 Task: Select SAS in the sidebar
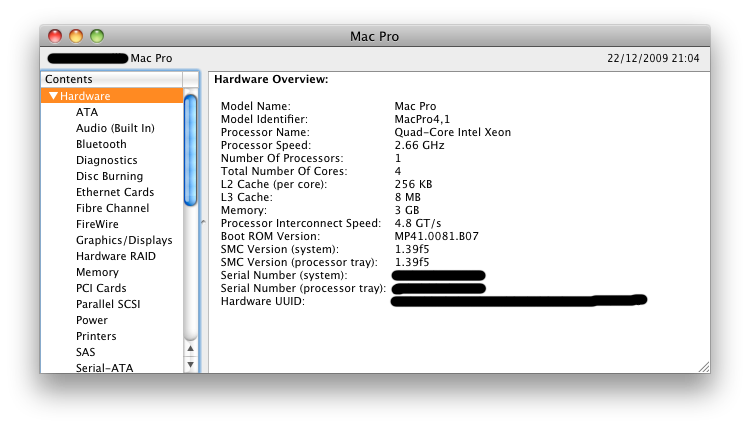tap(86, 352)
